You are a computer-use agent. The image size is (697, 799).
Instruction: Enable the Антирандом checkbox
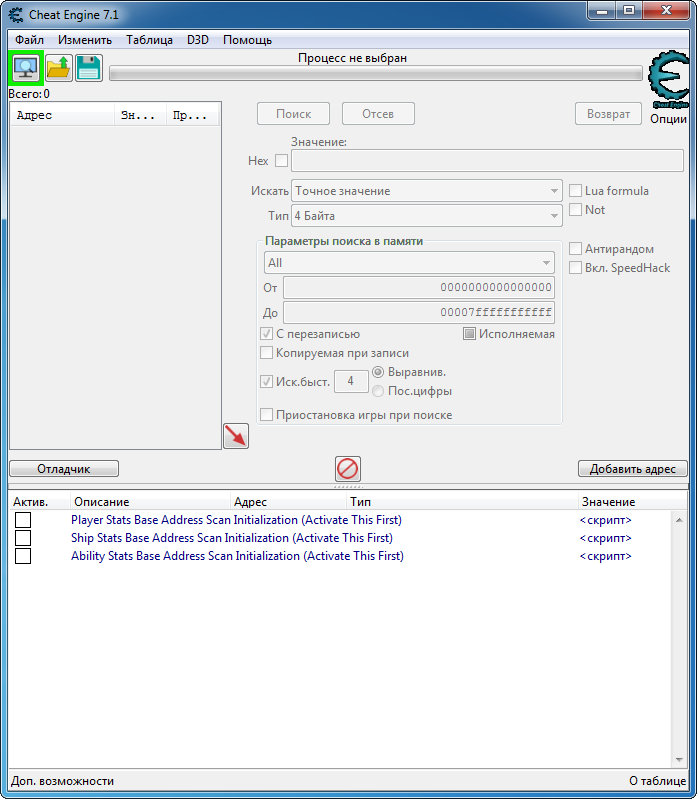click(x=575, y=249)
